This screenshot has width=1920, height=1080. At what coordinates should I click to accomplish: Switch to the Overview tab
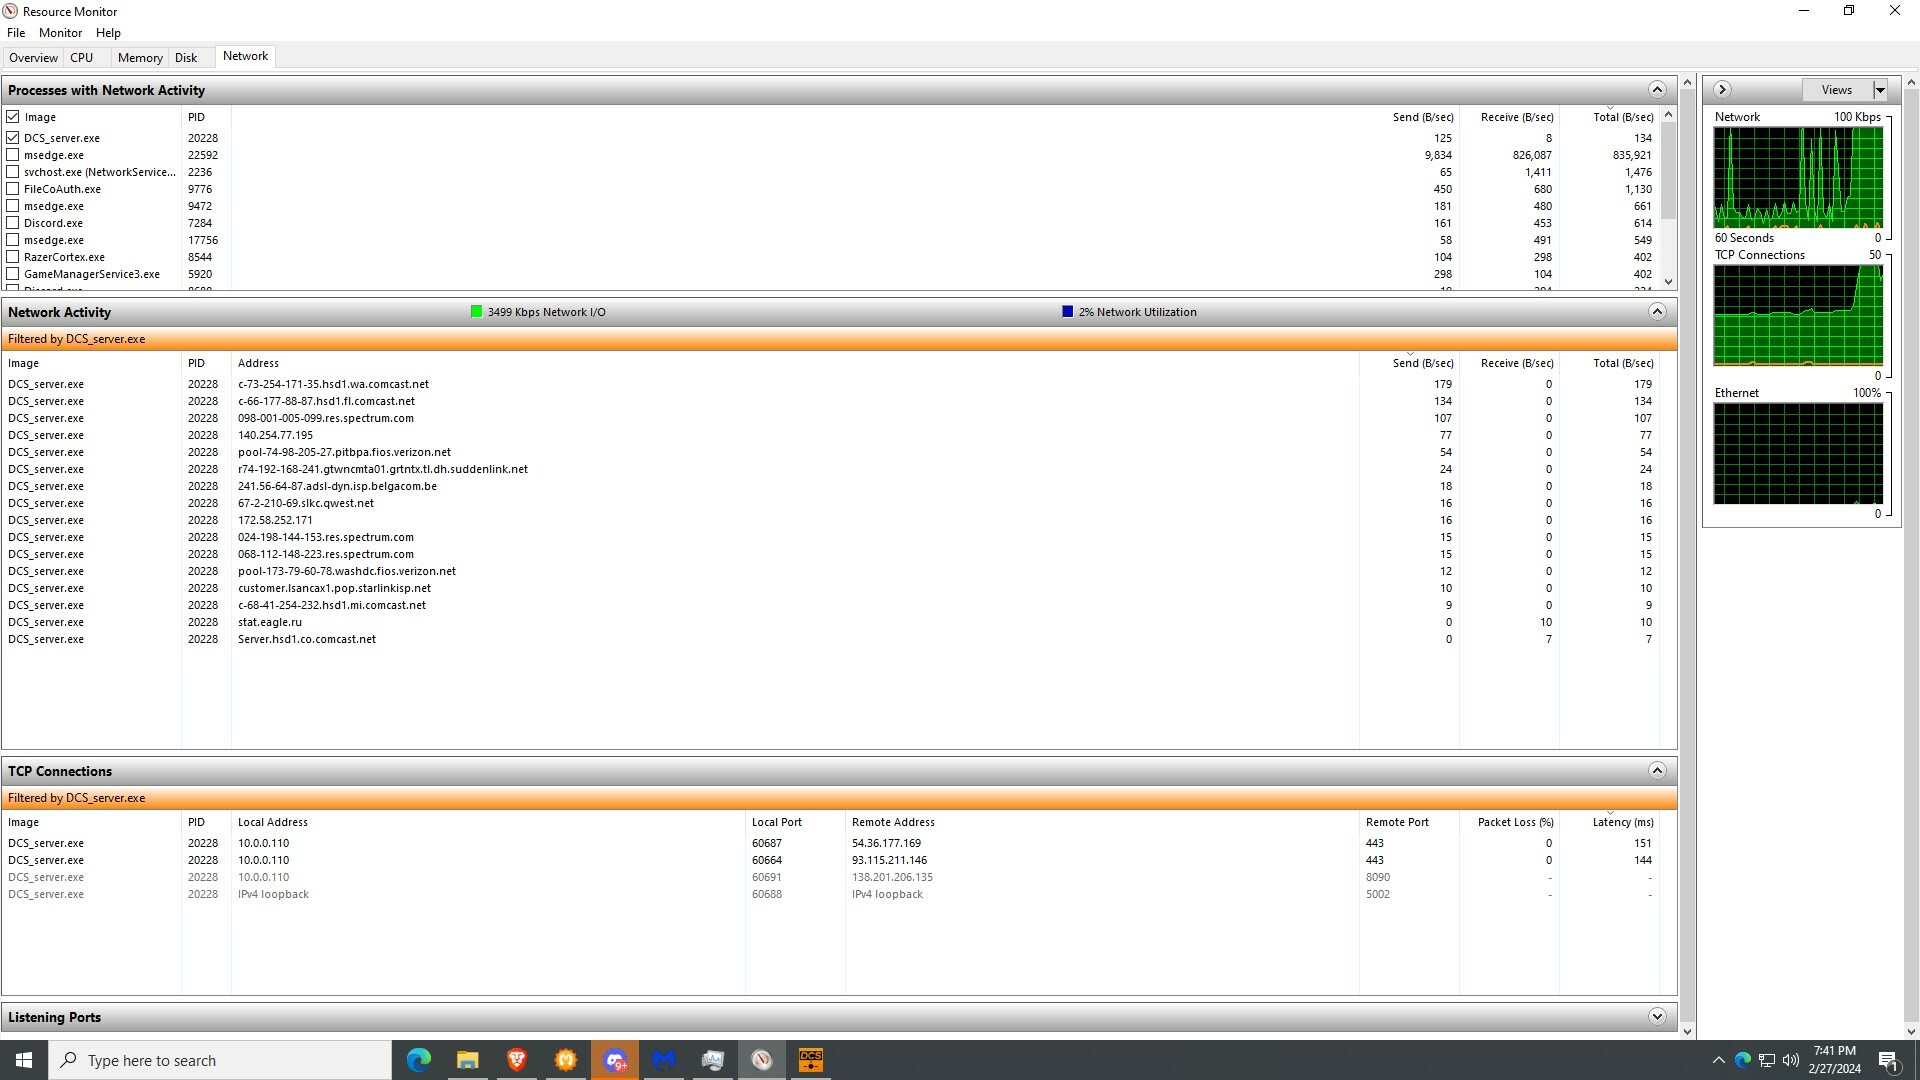pyautogui.click(x=33, y=58)
